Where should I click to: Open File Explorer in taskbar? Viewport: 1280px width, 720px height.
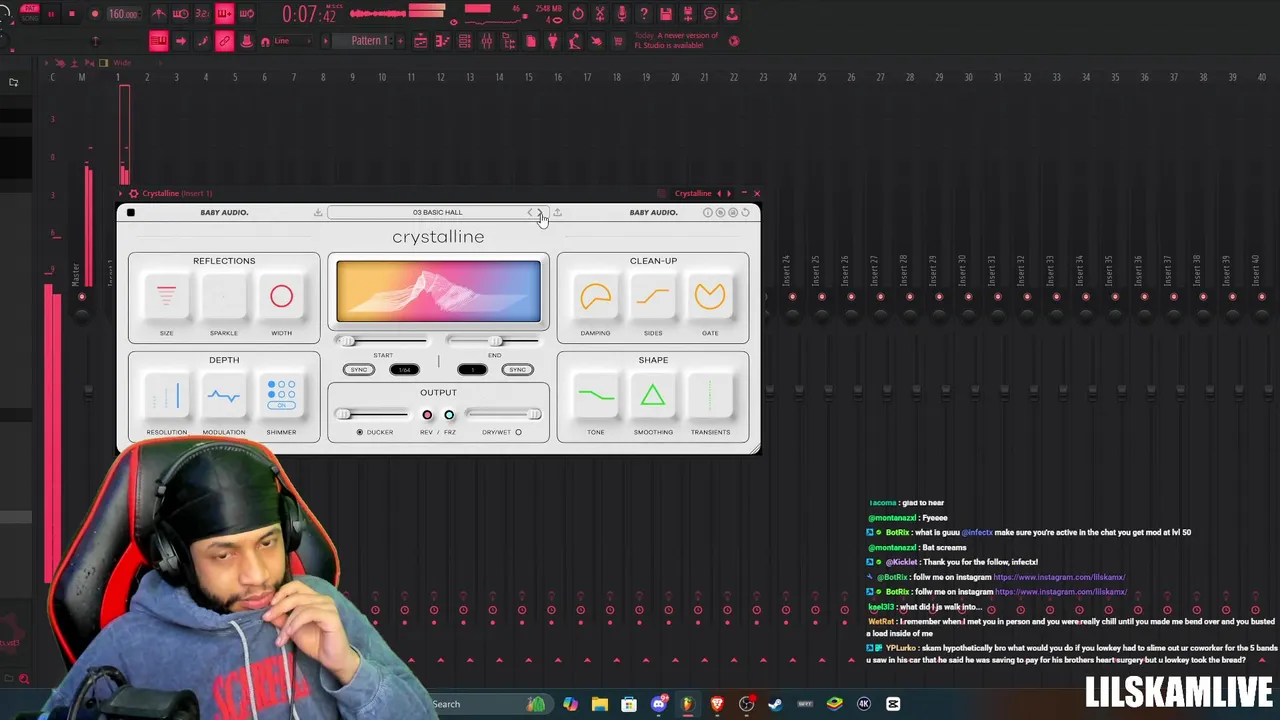coord(599,704)
